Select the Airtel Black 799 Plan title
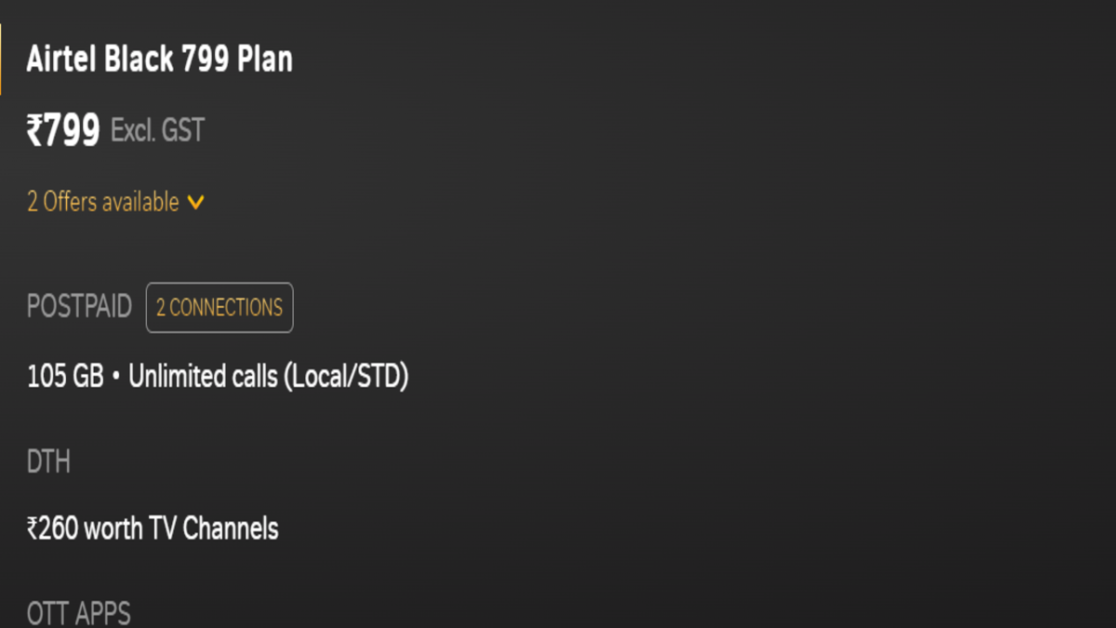1116x628 pixels. coord(159,59)
